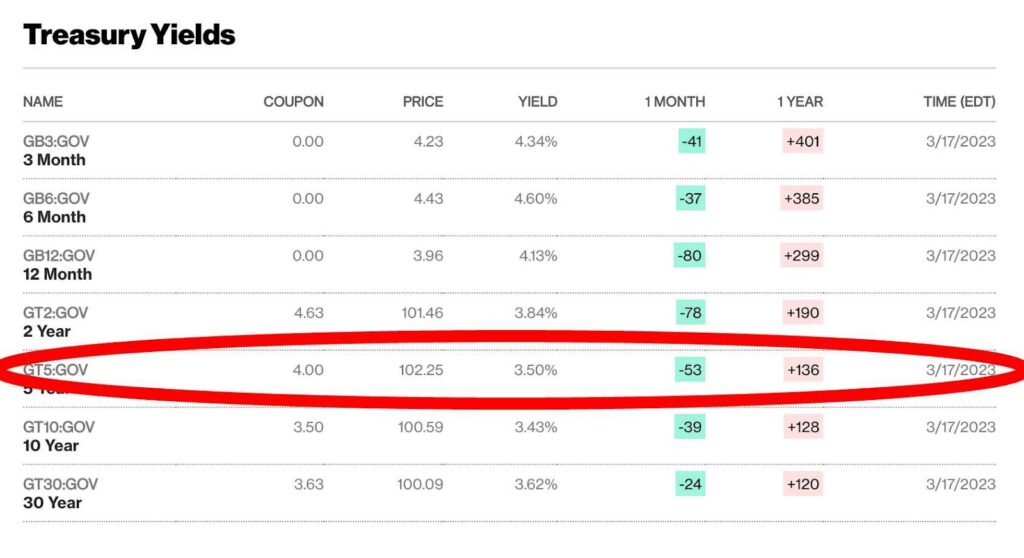Click the red +120 change badge
1024x558 pixels.
802,484
